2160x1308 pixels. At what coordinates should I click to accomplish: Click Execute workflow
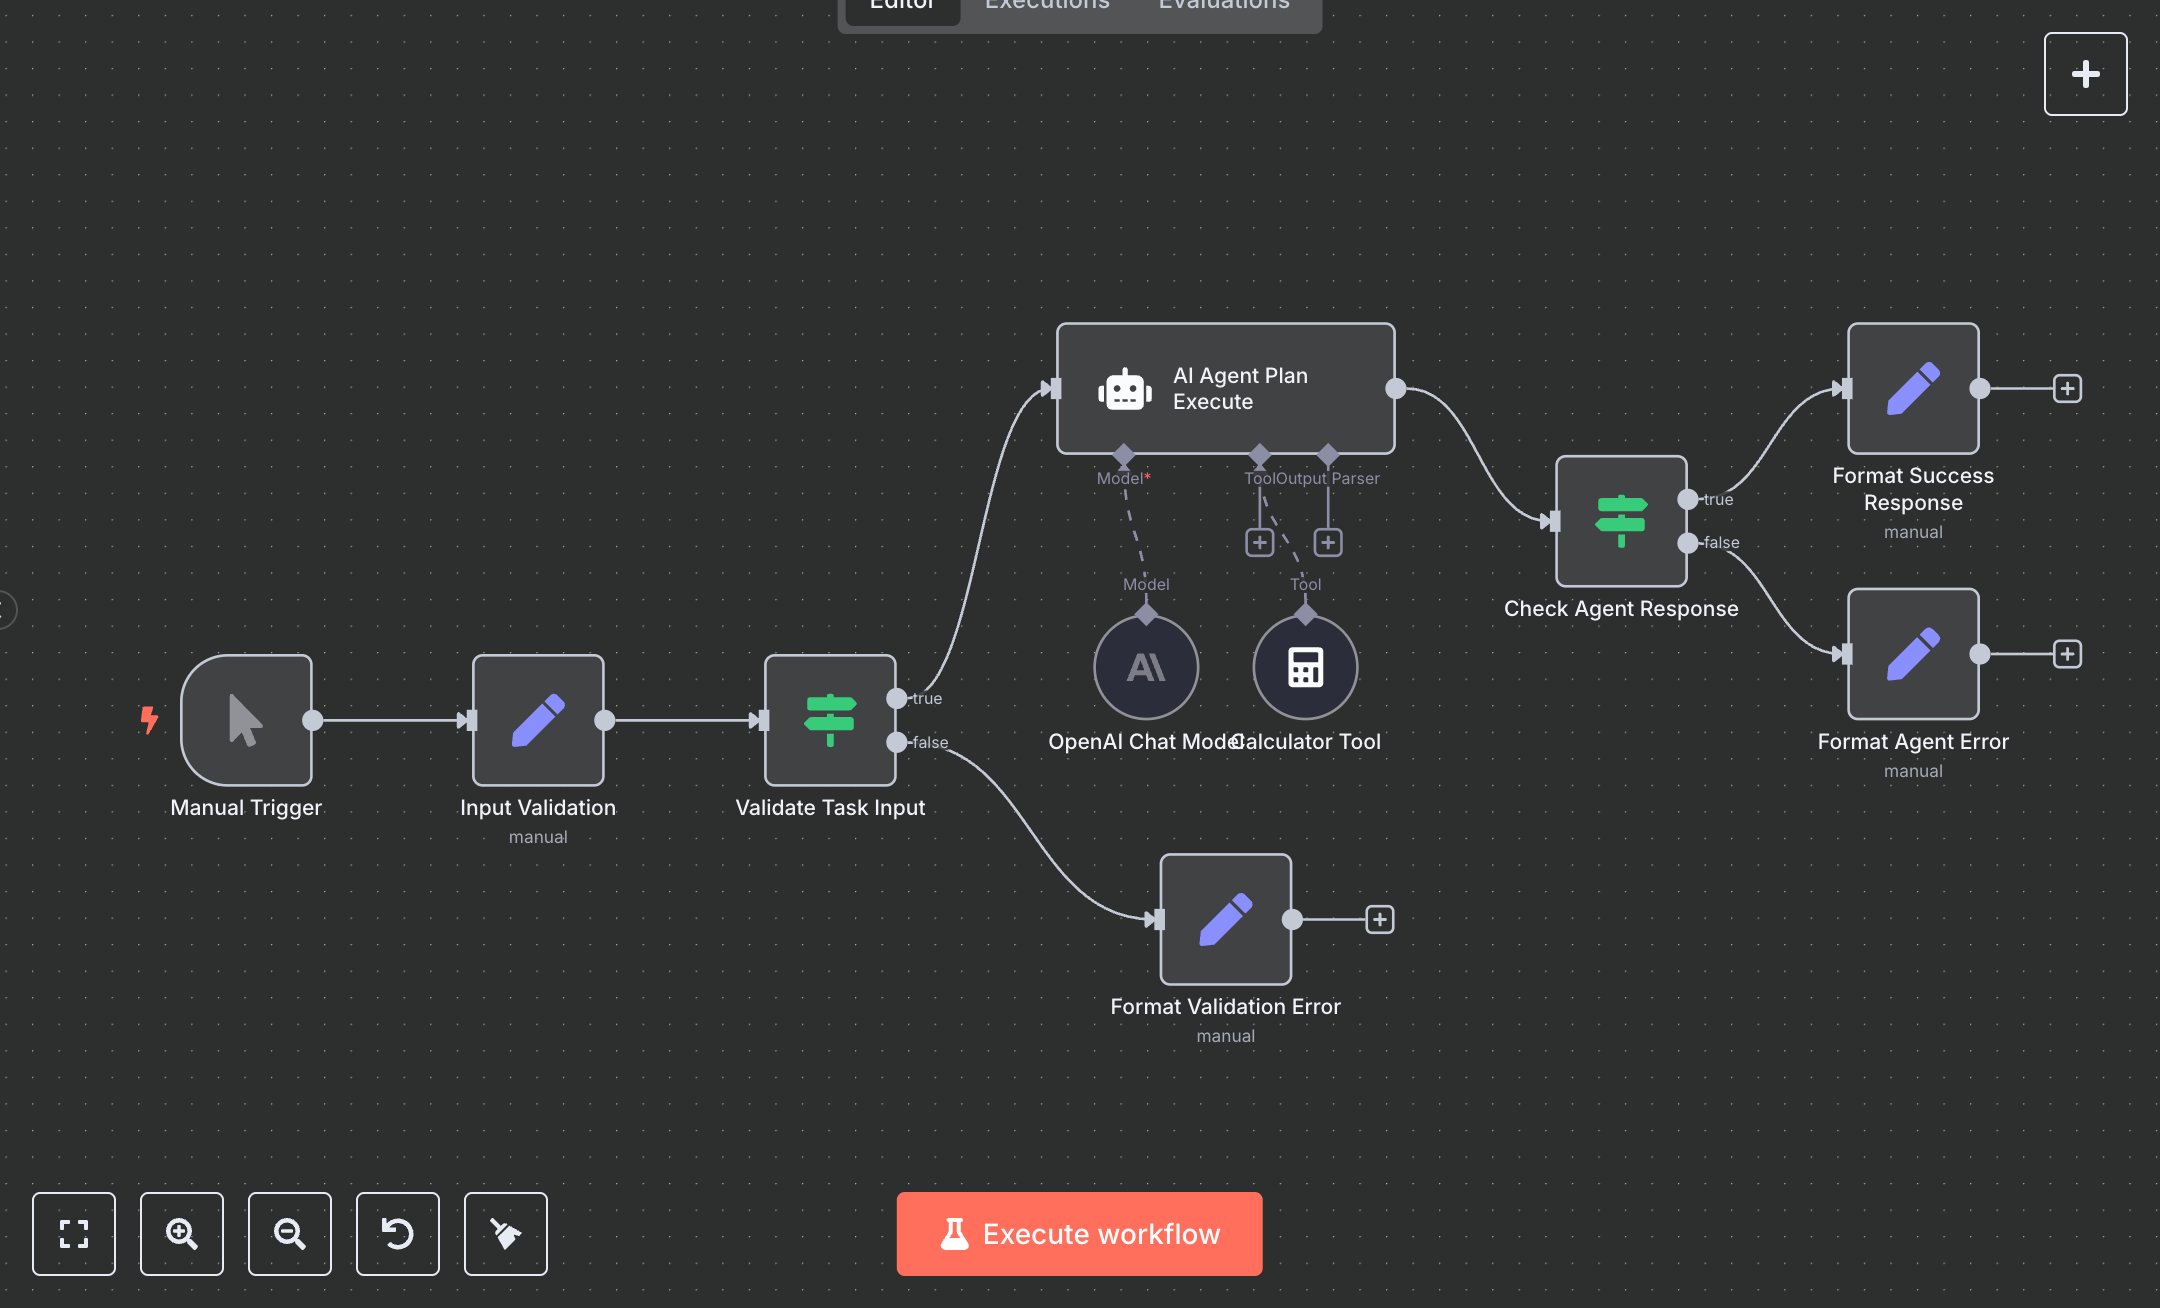click(x=1079, y=1233)
